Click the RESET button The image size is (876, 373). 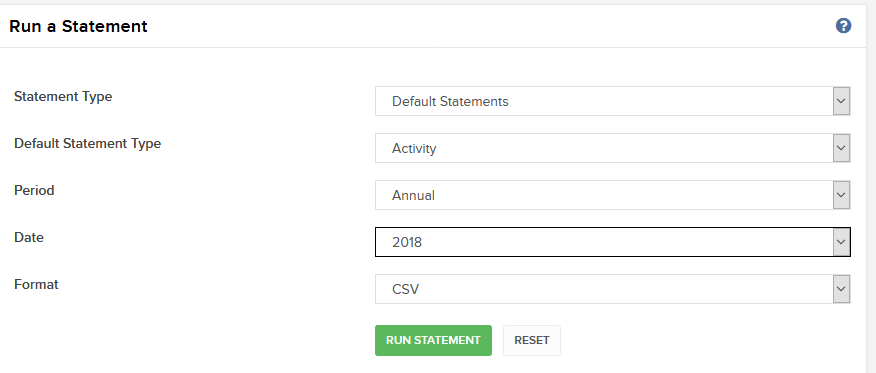click(x=532, y=341)
